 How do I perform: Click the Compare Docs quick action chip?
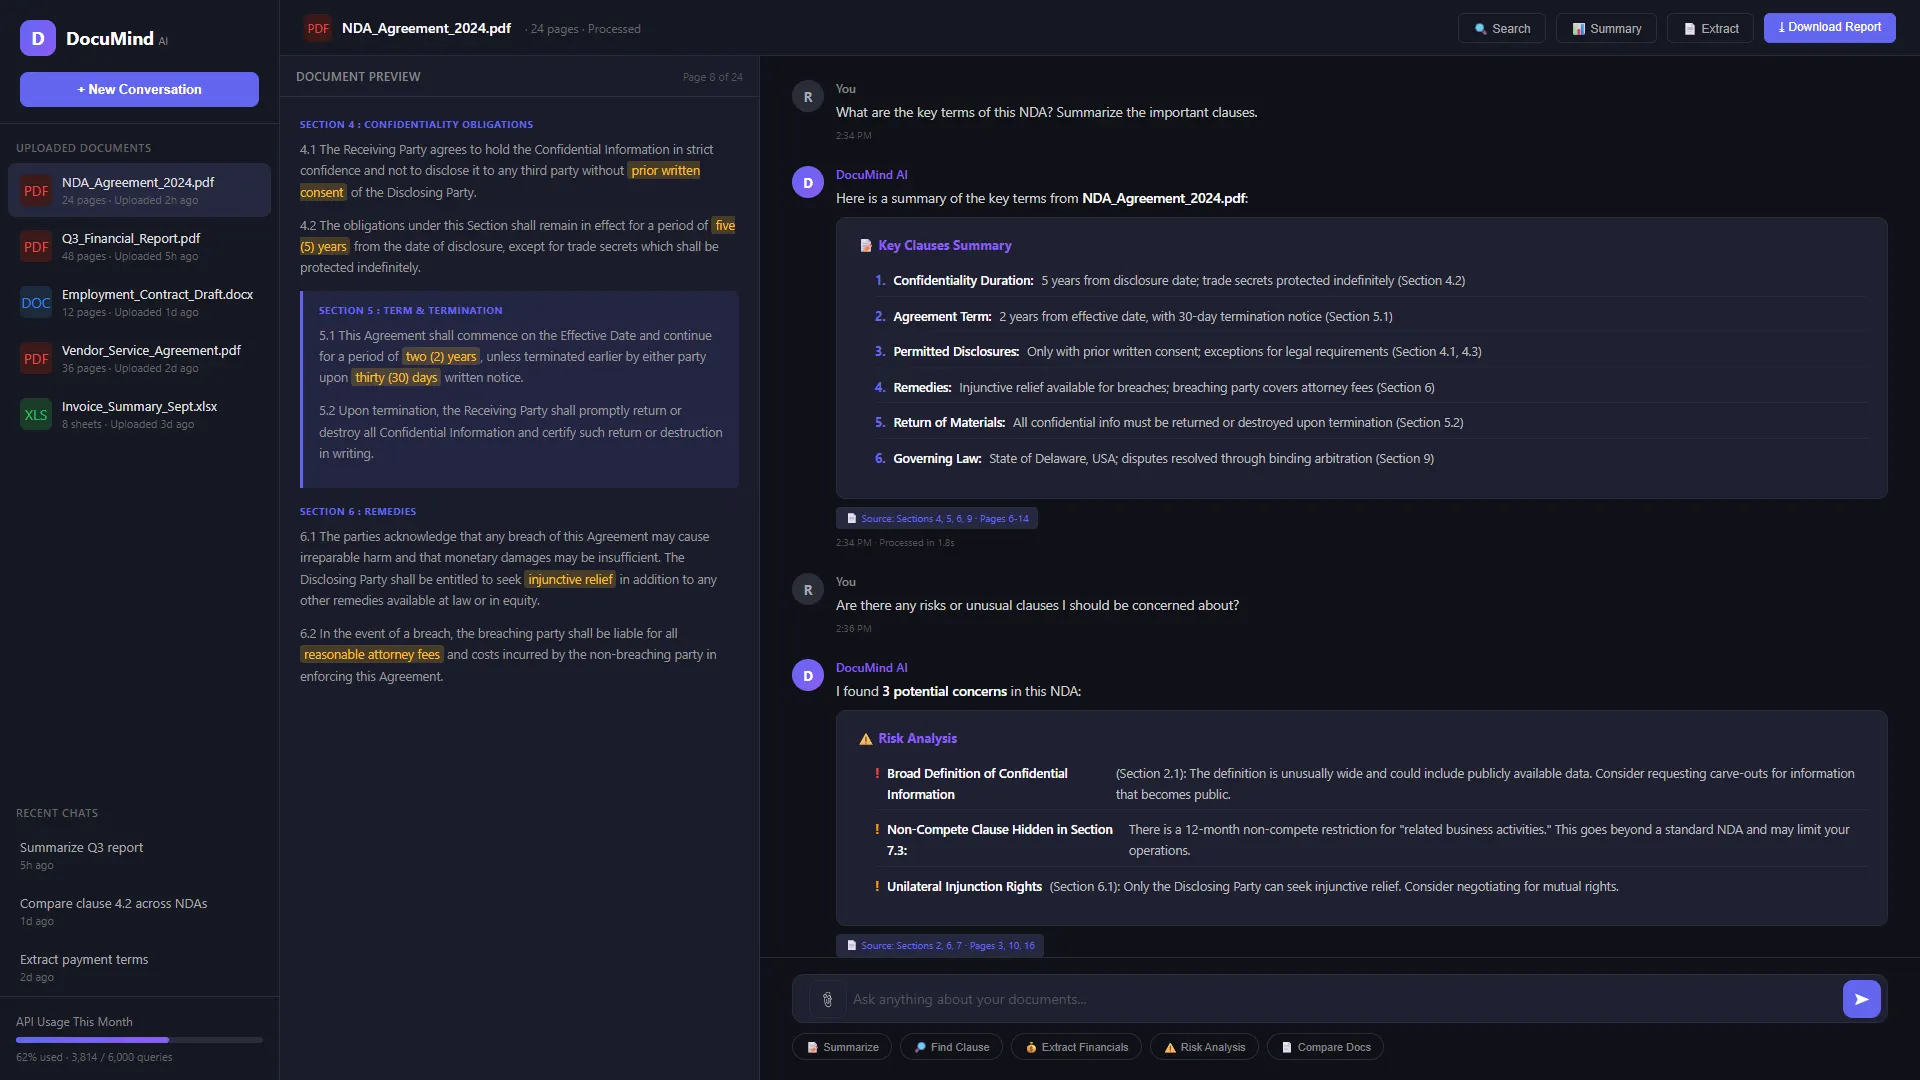[1325, 1047]
